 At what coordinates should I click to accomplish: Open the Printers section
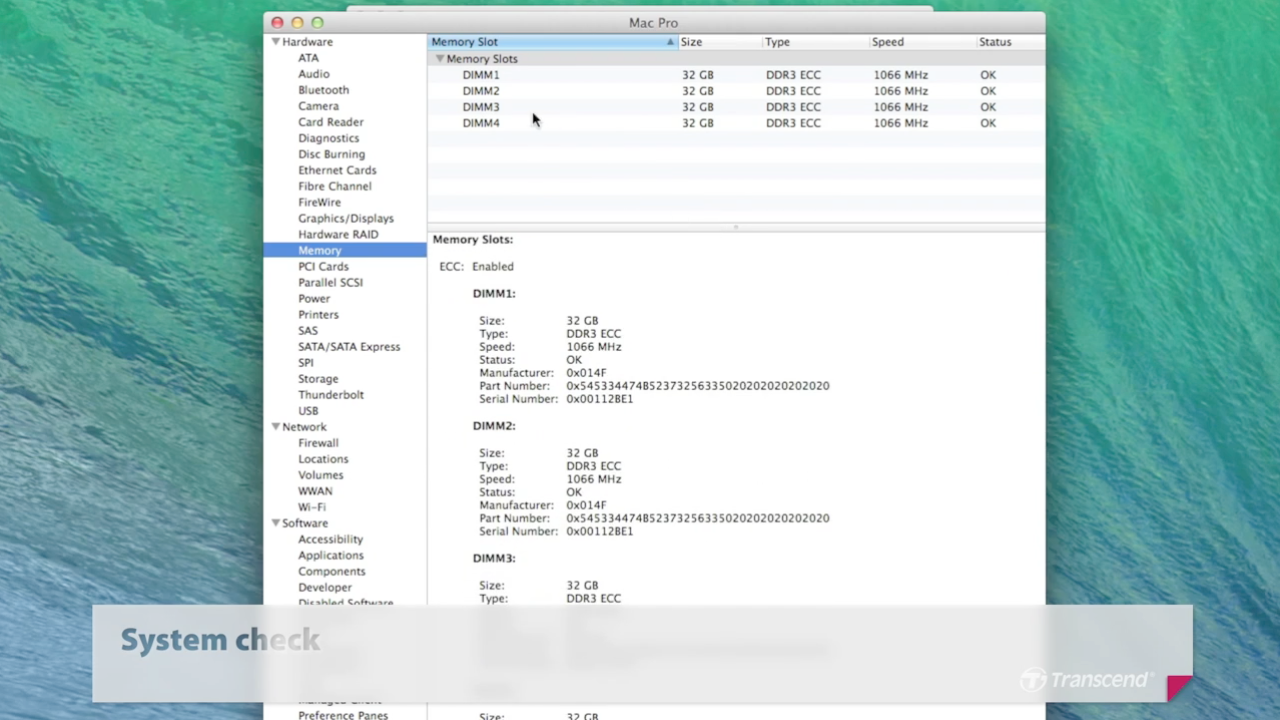click(318, 314)
